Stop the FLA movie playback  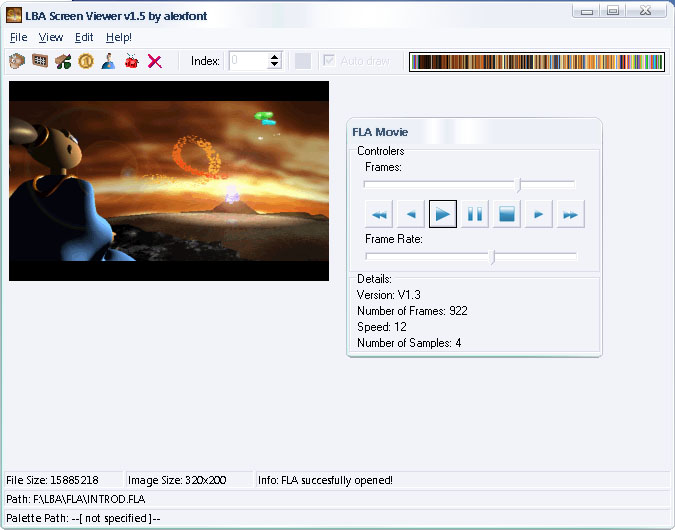507,214
